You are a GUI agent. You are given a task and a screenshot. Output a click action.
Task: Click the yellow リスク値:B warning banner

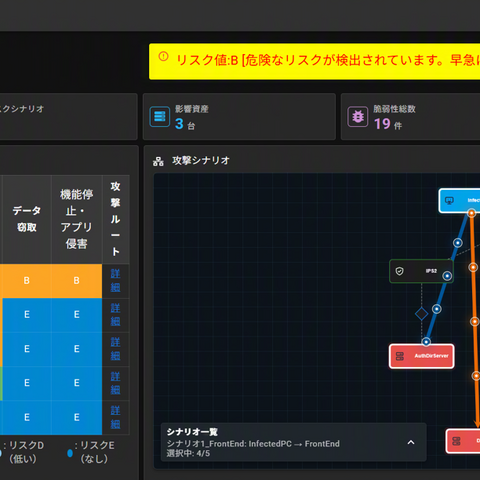click(x=314, y=61)
